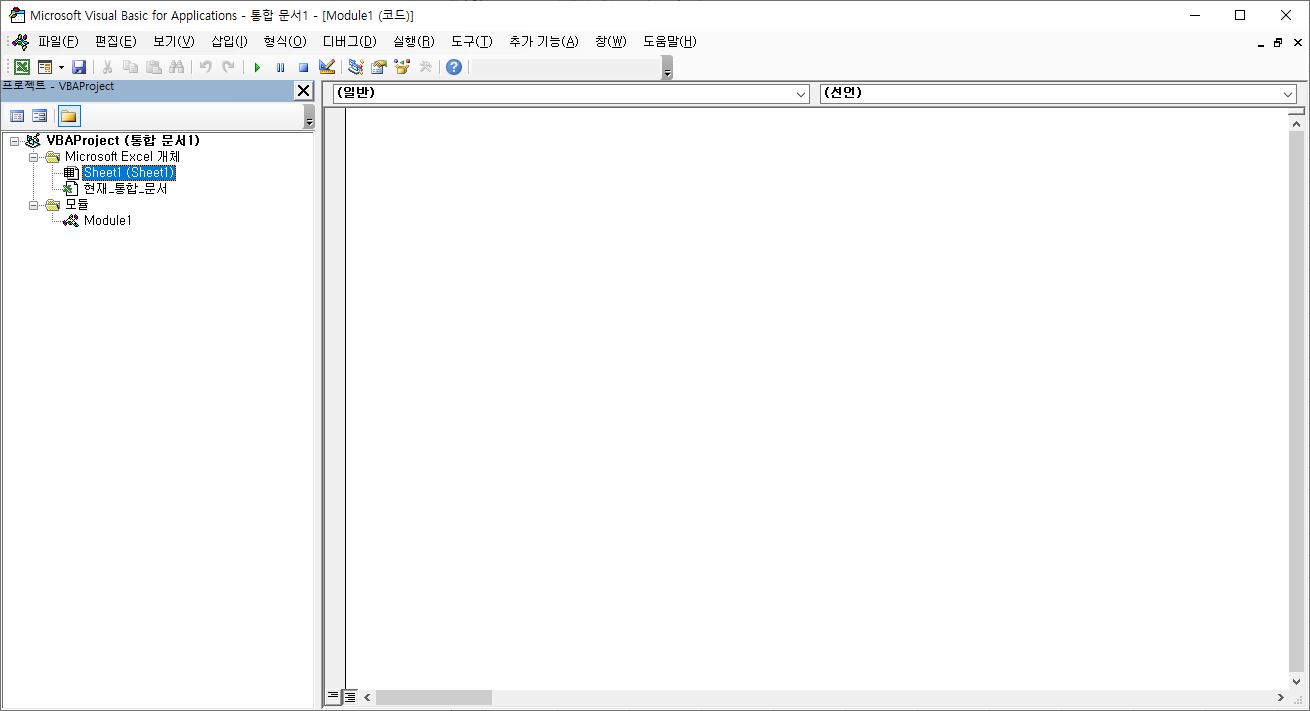Click the code window scroll right arrow

coord(1281,697)
